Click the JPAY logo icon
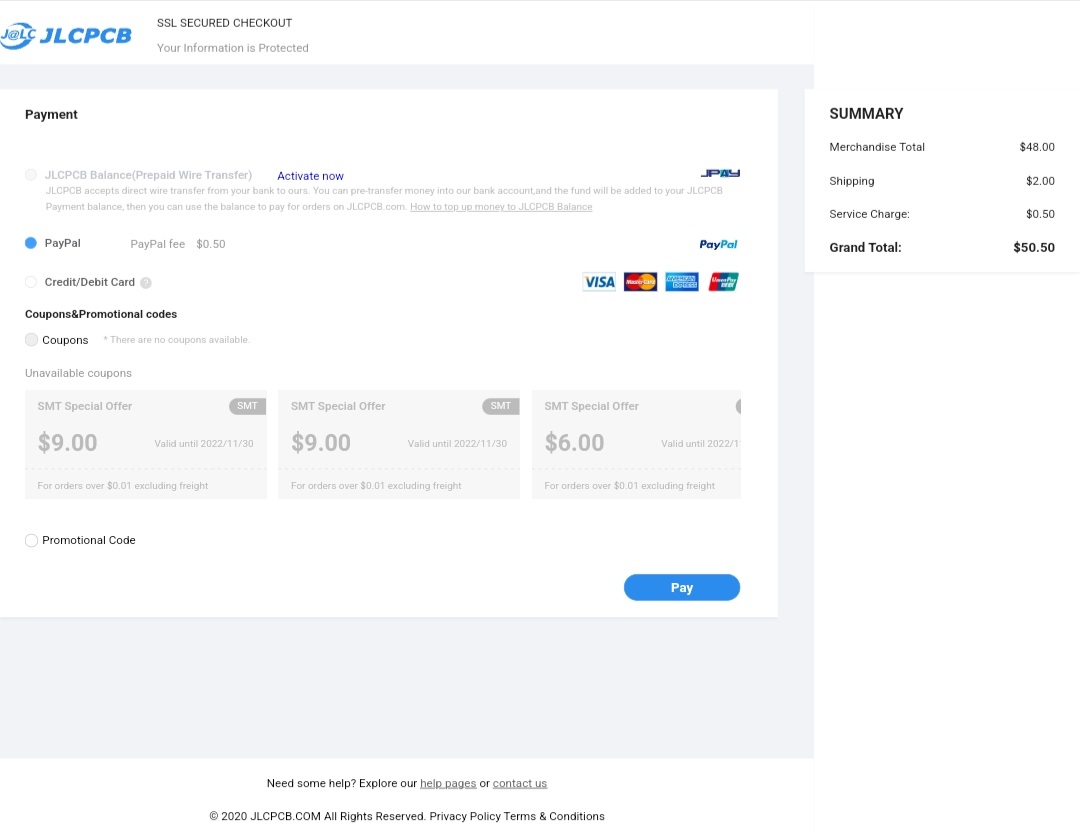 (x=720, y=174)
